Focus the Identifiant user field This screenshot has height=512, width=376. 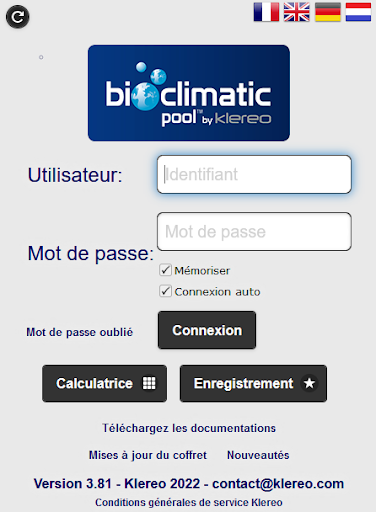pos(254,174)
